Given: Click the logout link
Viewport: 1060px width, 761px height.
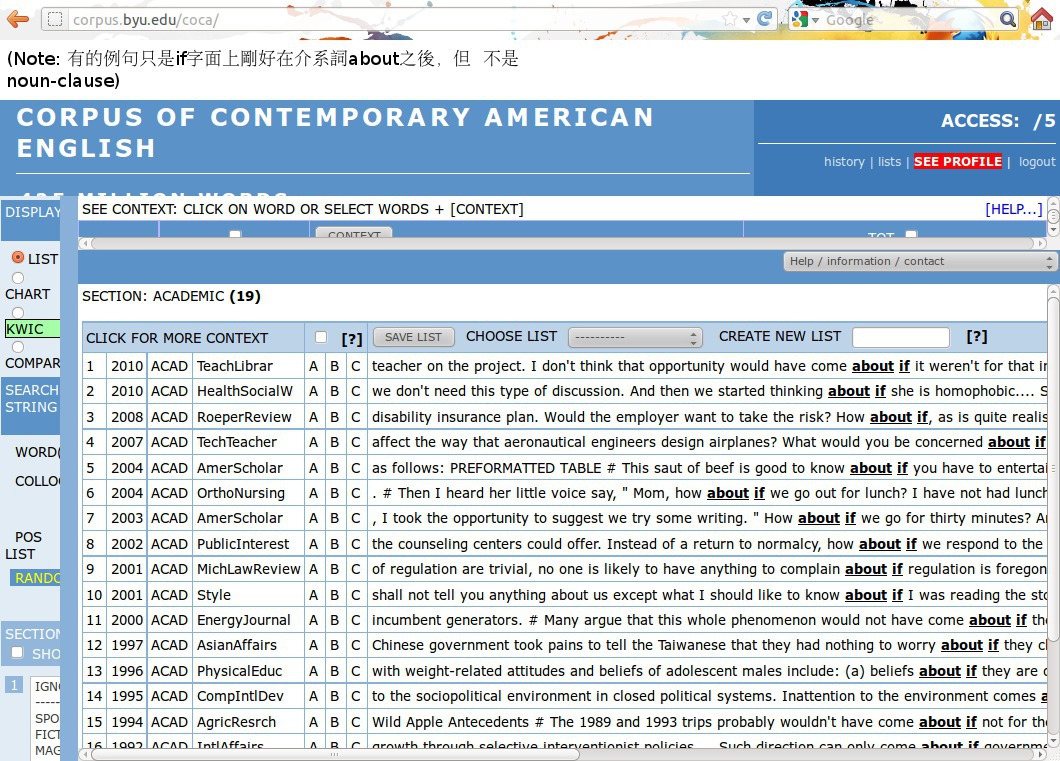Looking at the screenshot, I should pyautogui.click(x=1036, y=162).
